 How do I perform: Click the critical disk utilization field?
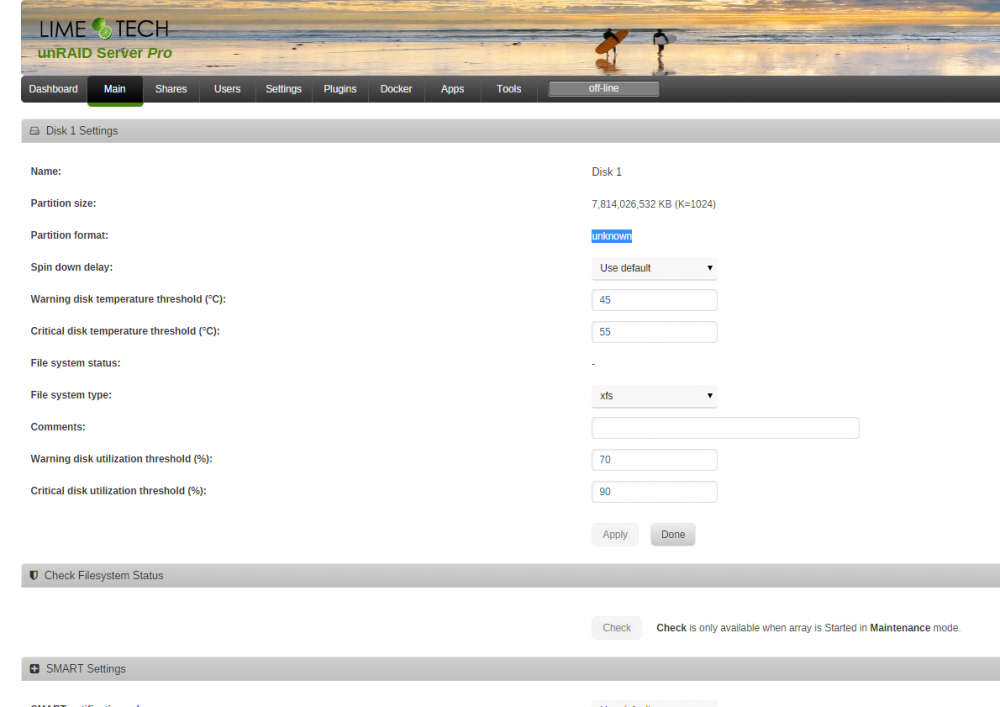tap(654, 492)
